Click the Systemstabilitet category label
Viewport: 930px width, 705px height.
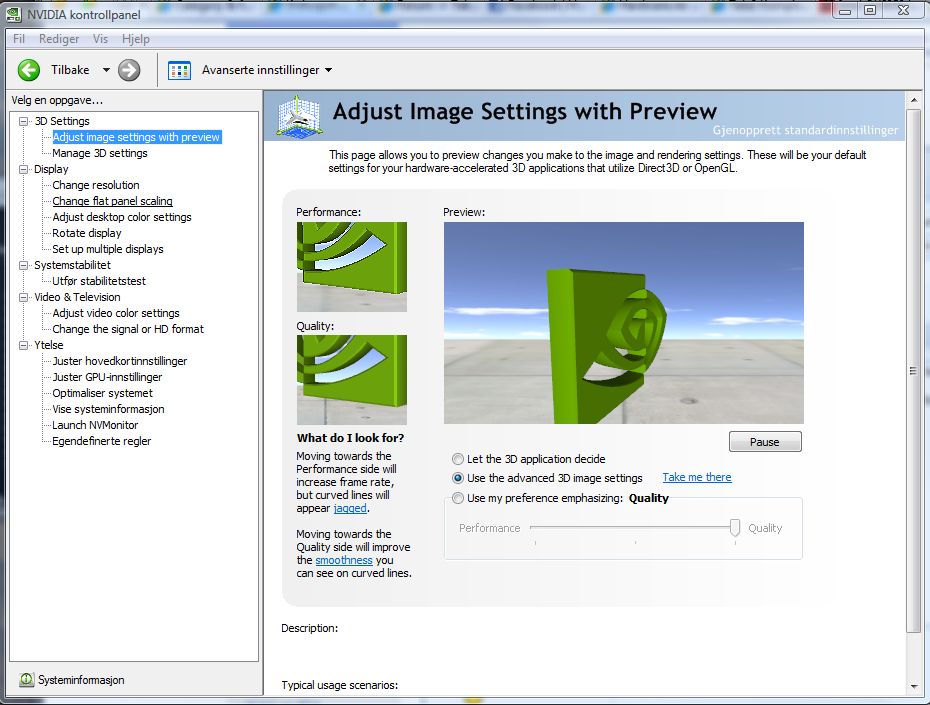tap(72, 265)
